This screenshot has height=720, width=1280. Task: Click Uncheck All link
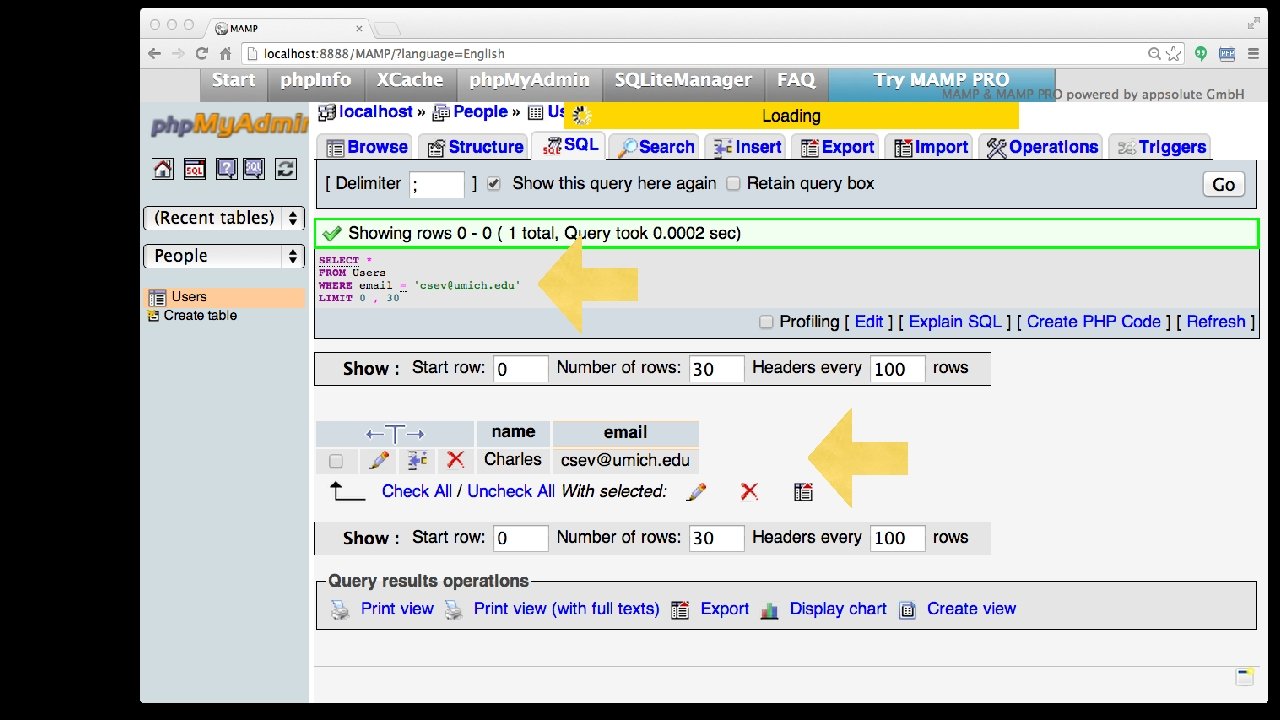click(x=511, y=491)
